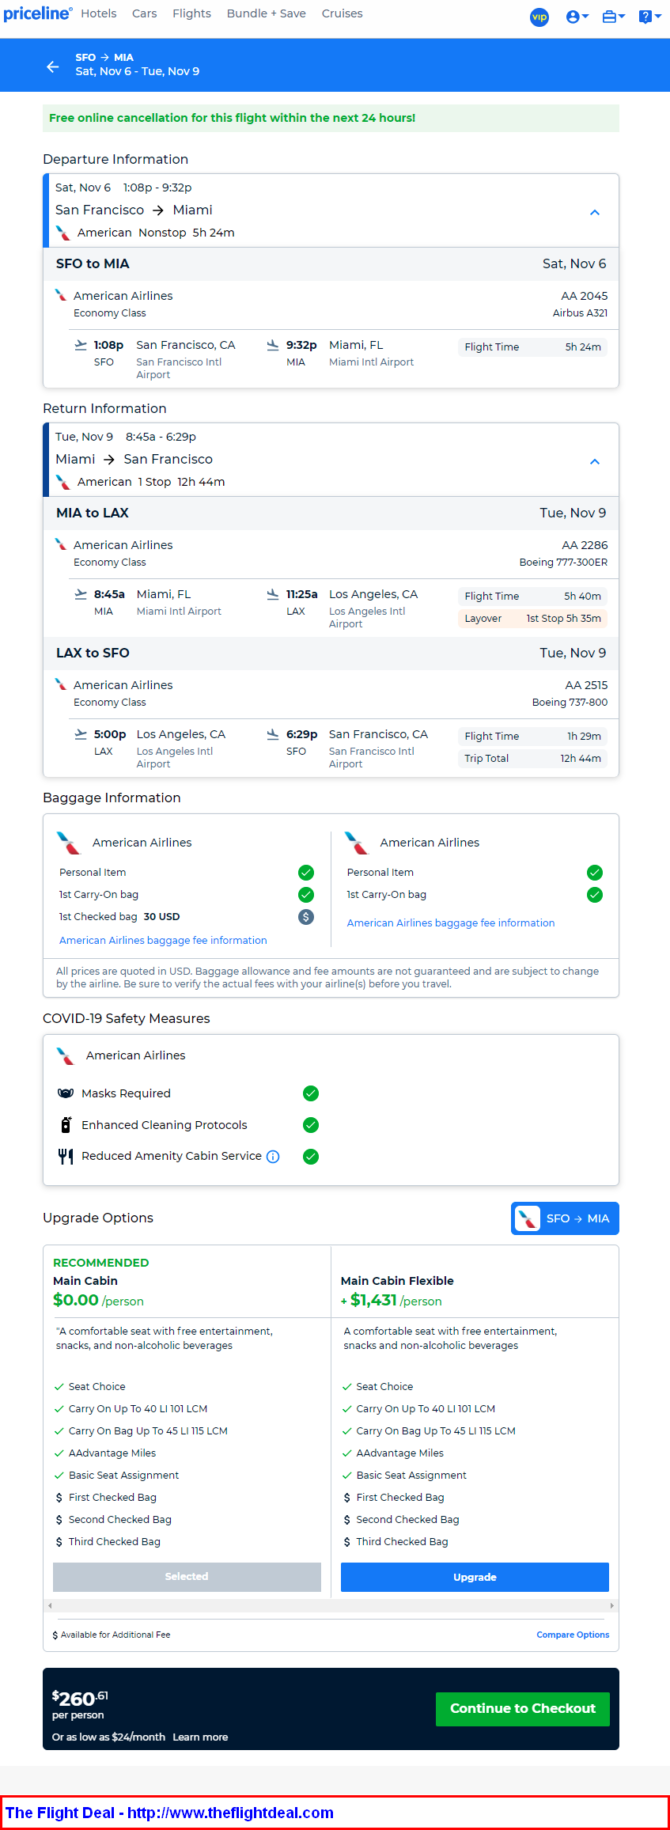Continue to Checkout
Viewport: 670px width, 1830px height.
[x=523, y=1708]
